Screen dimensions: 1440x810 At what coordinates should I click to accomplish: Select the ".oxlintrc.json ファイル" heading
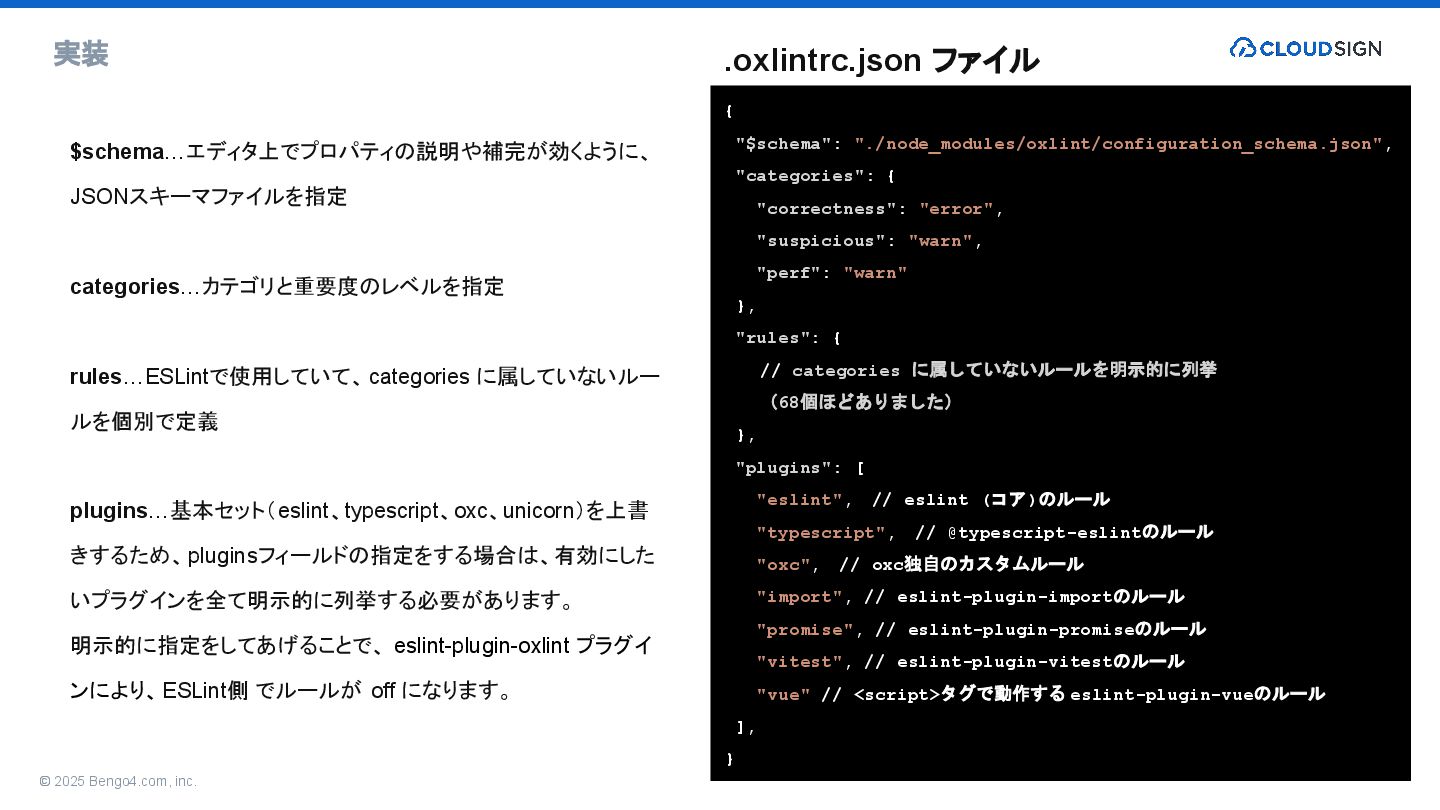pos(881,60)
